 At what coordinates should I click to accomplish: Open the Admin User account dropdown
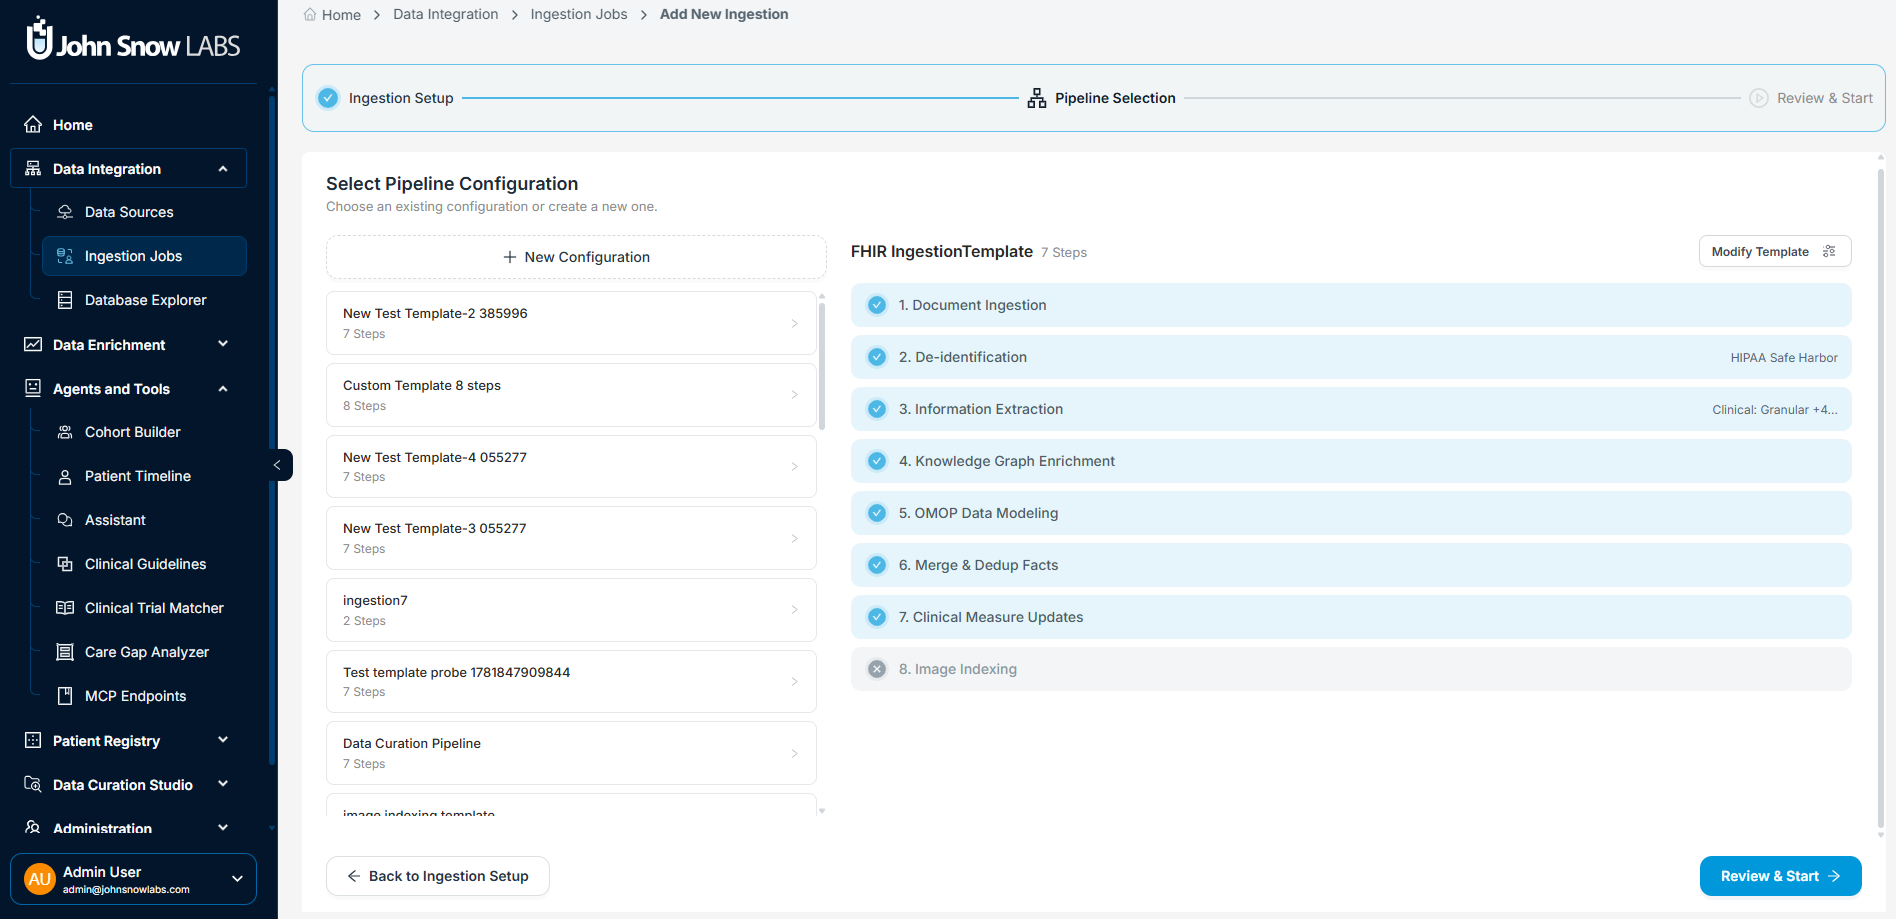(237, 879)
